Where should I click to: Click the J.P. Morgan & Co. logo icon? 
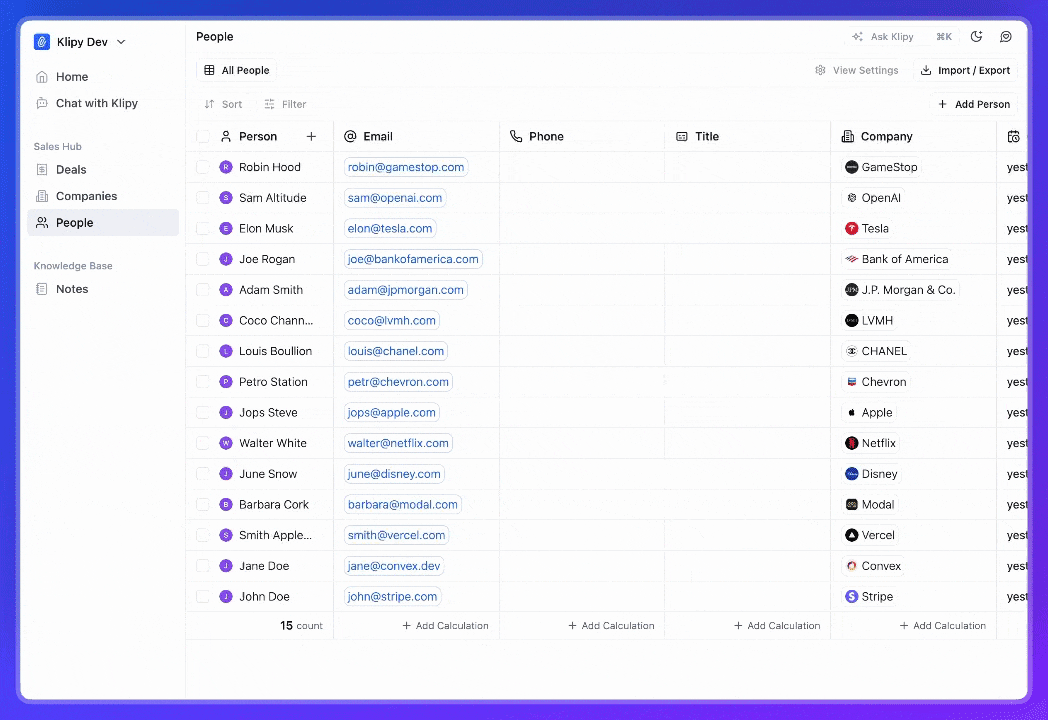click(852, 290)
